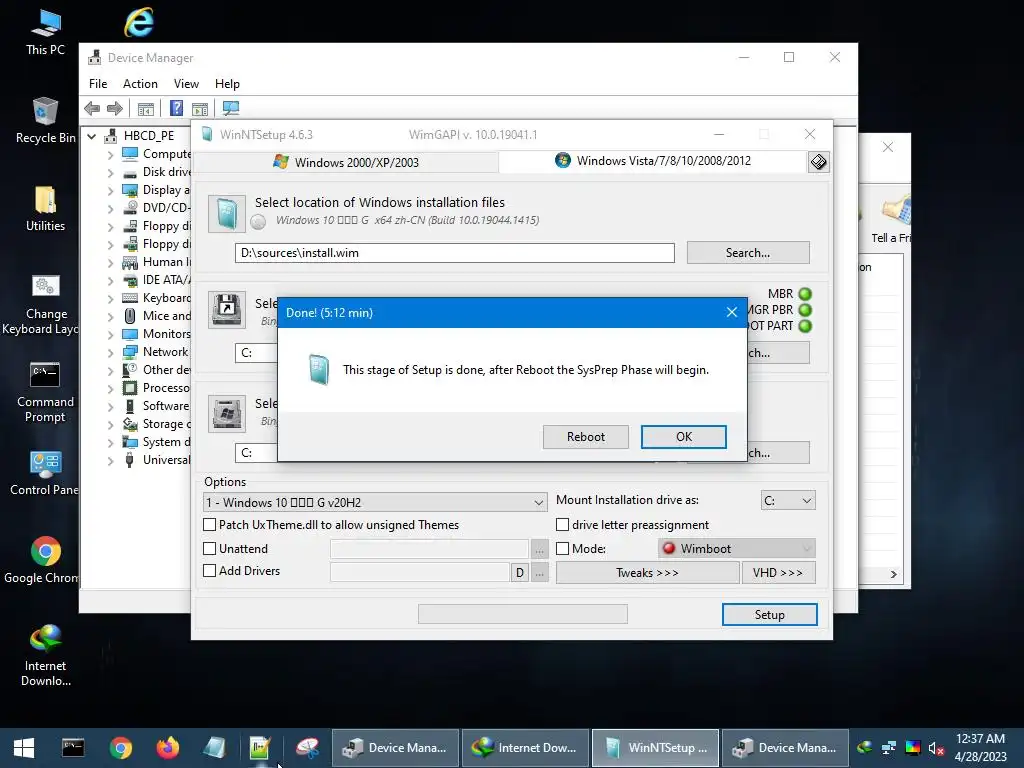
Task: Select the Mice and other pointing devices item
Action: point(167,316)
